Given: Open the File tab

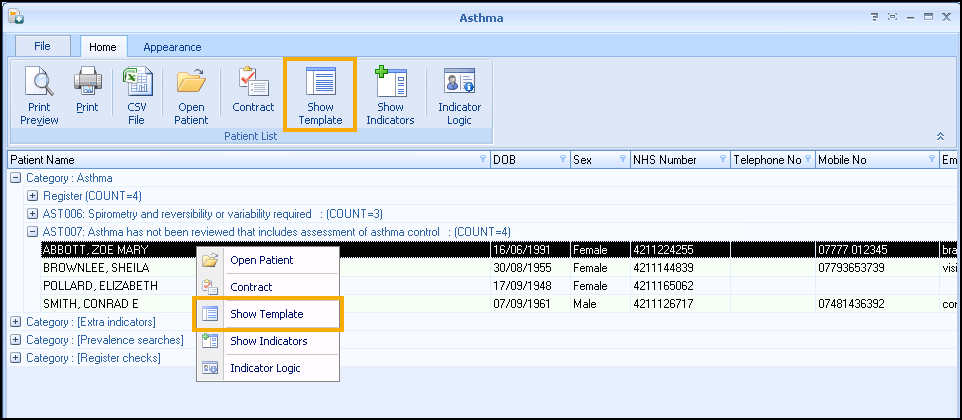Looking at the screenshot, I should pos(42,46).
